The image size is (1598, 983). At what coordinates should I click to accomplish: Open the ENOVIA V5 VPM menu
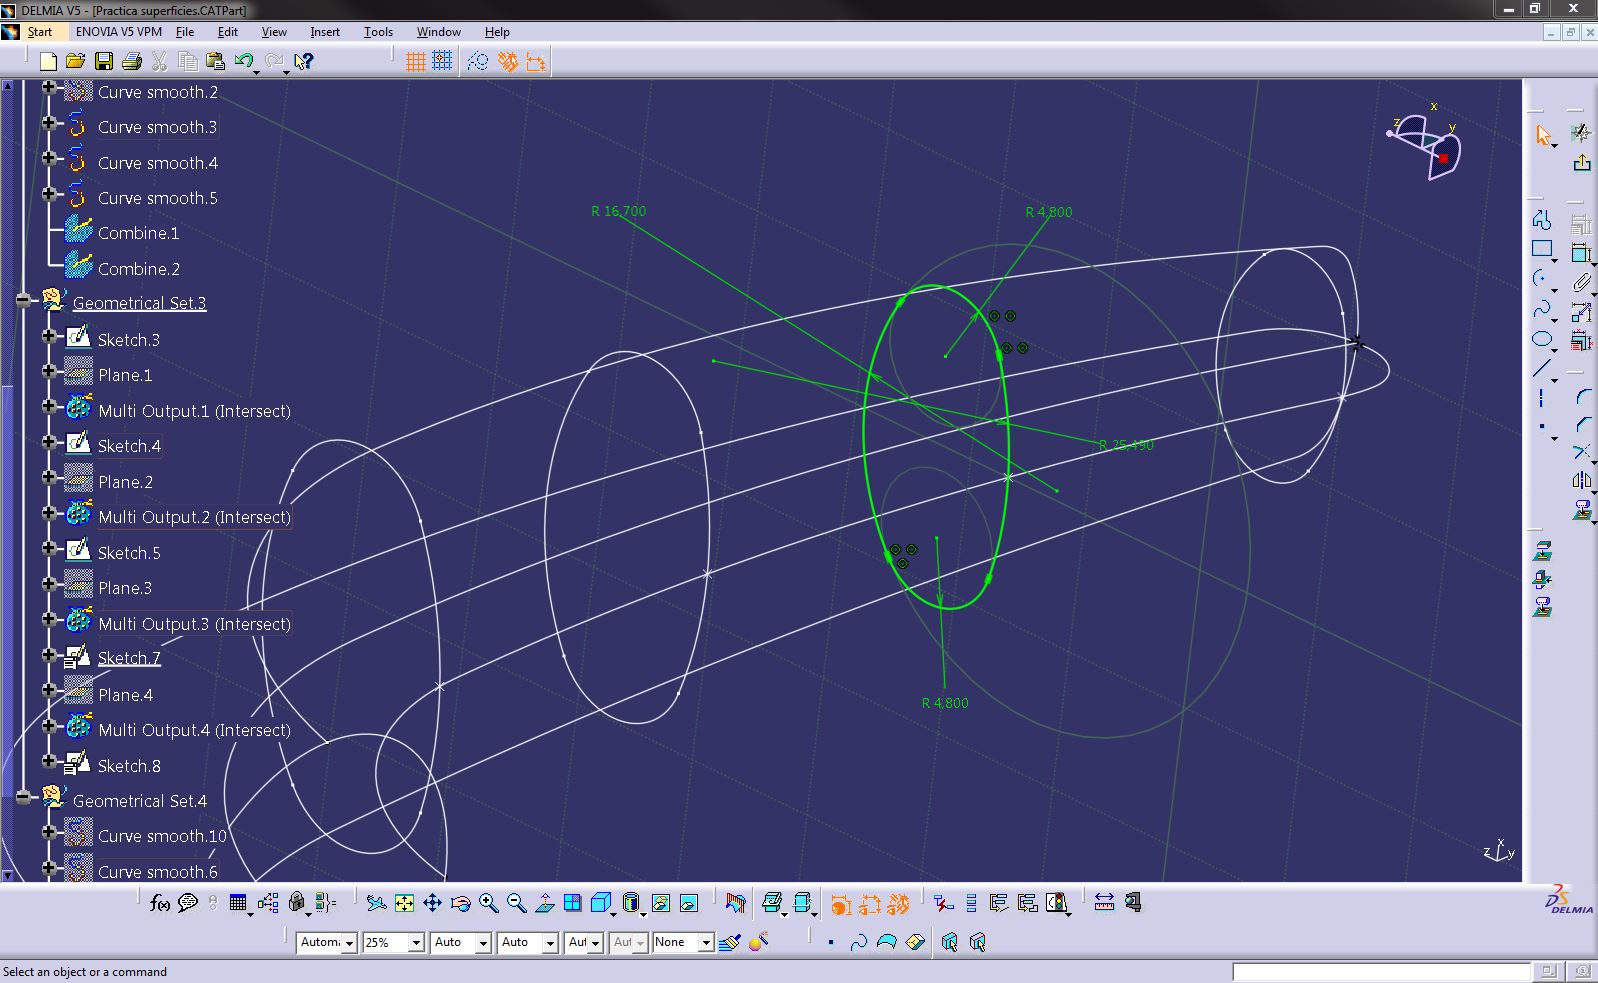click(x=119, y=32)
